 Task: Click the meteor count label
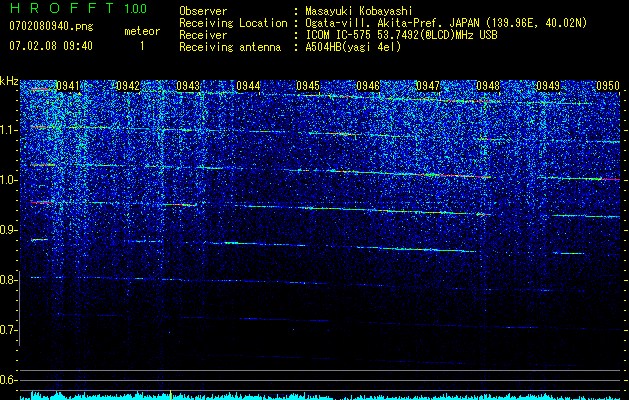142,31
